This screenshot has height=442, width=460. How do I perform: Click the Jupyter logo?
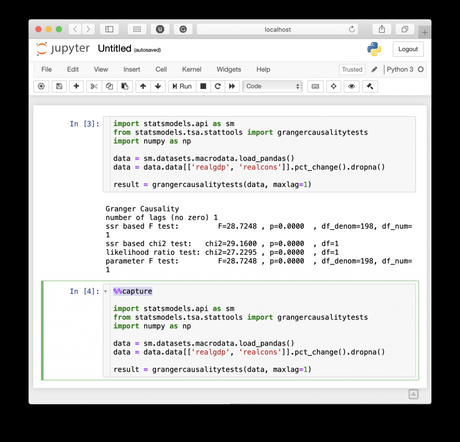(63, 49)
